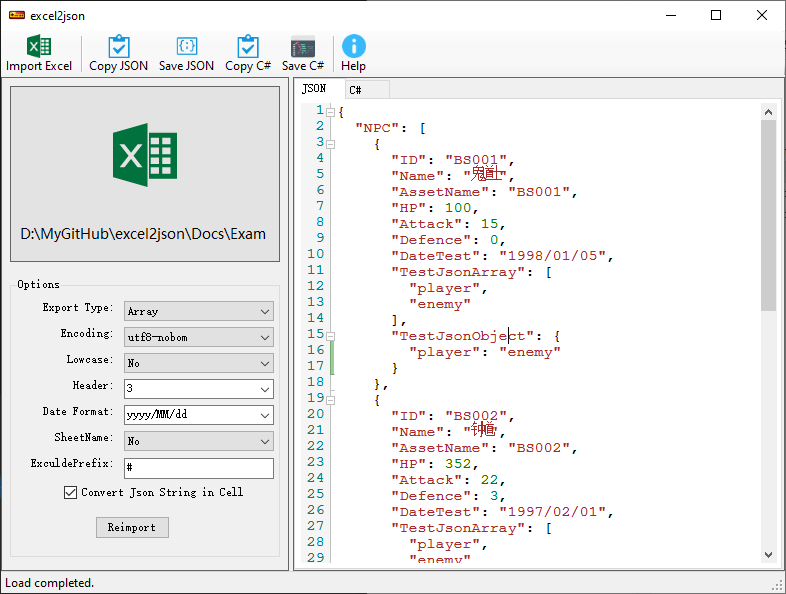
Task: Minimize the excel2json window
Action: point(671,15)
